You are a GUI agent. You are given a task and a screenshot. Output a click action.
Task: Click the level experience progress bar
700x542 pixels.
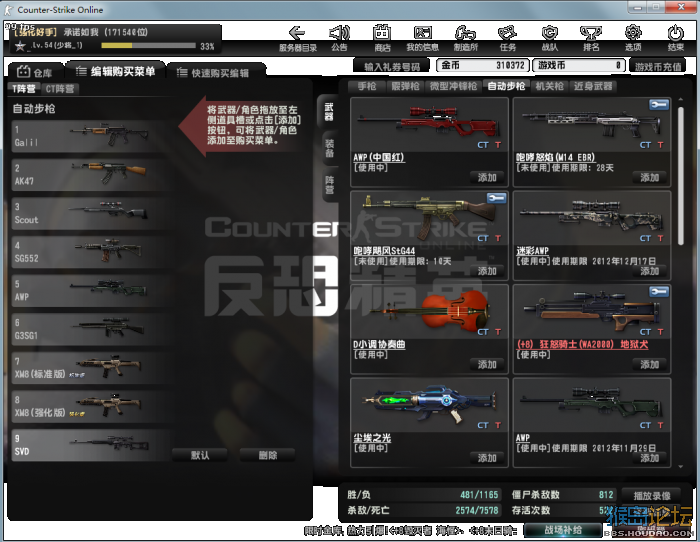click(149, 46)
